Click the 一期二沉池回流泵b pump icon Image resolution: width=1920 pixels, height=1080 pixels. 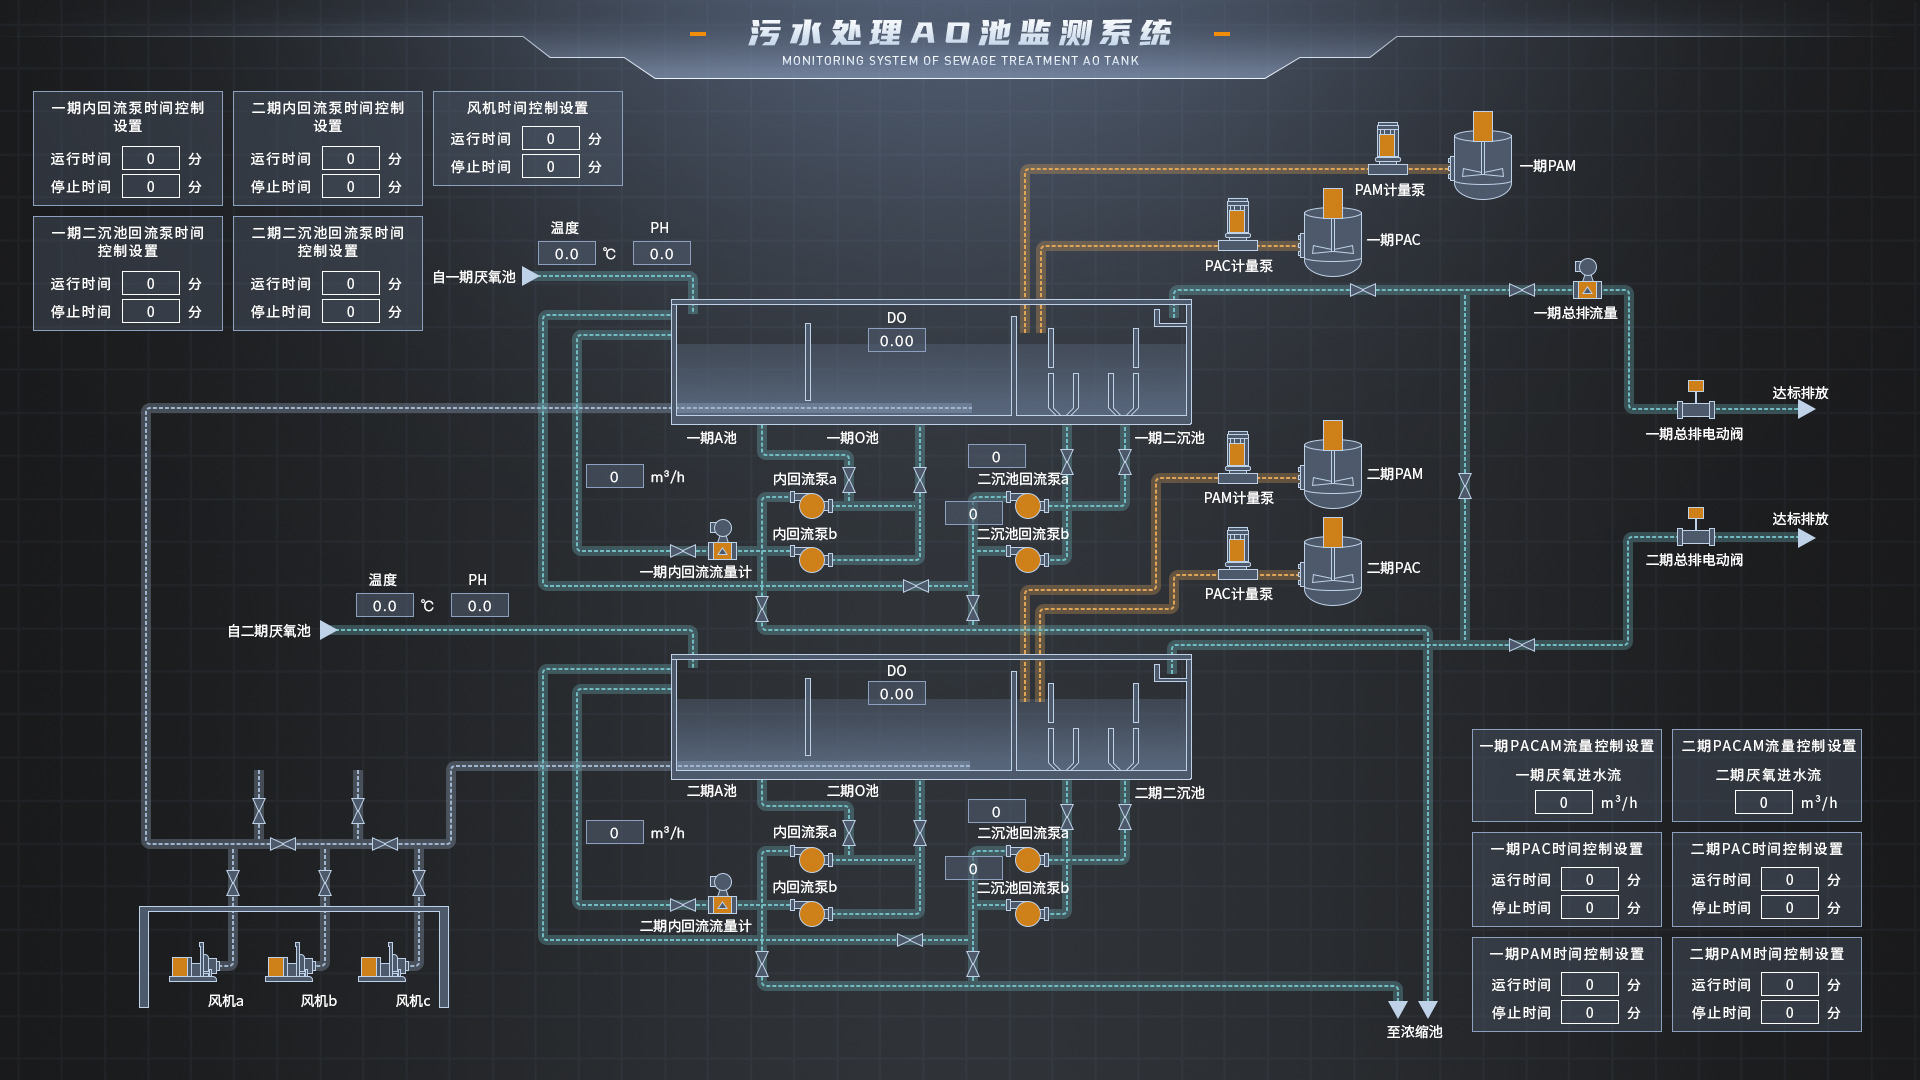tap(1027, 559)
